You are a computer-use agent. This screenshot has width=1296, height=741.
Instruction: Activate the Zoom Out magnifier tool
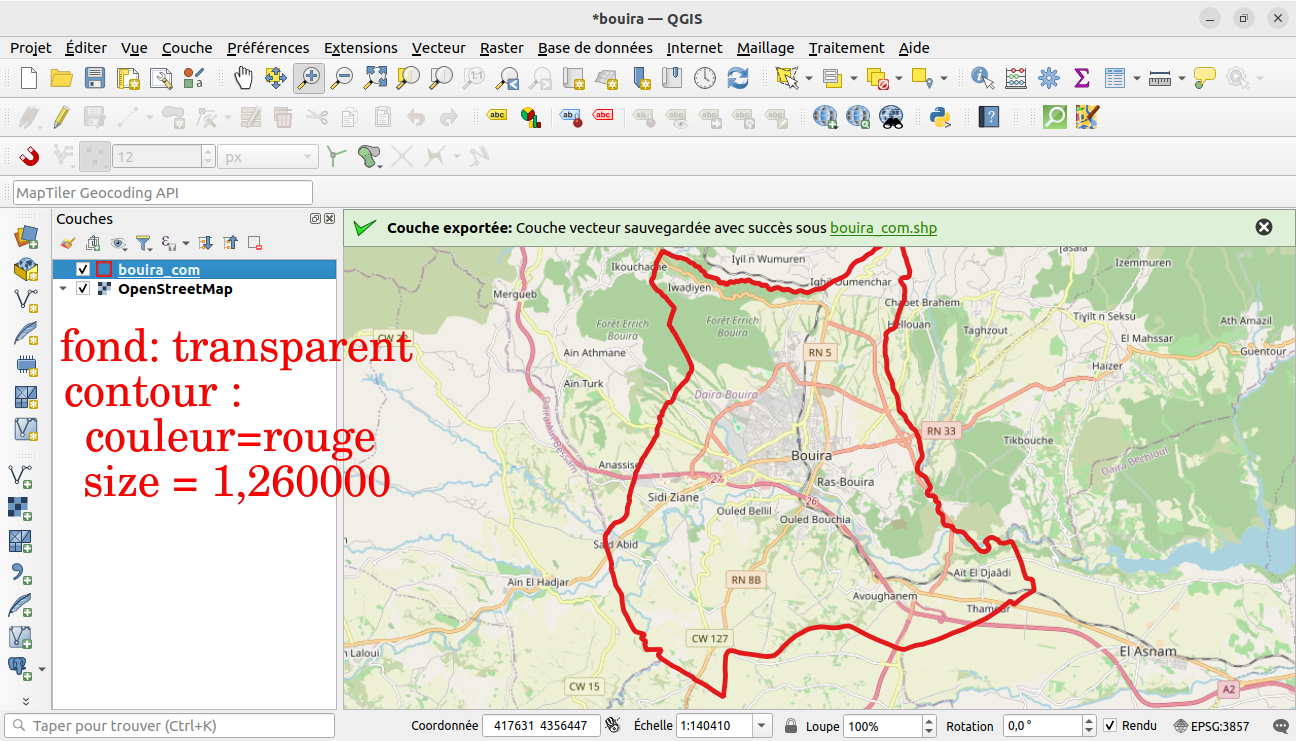[x=342, y=78]
